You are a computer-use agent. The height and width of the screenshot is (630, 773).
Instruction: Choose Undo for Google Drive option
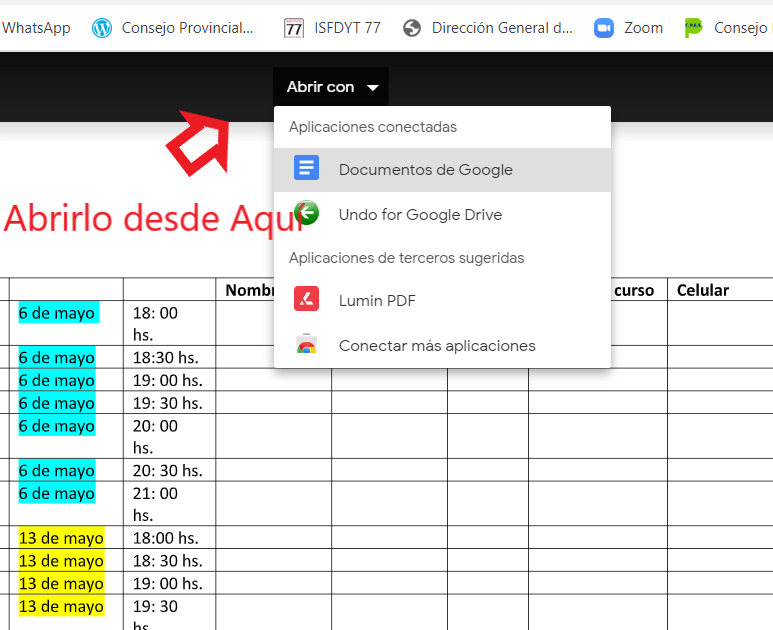click(x=420, y=215)
